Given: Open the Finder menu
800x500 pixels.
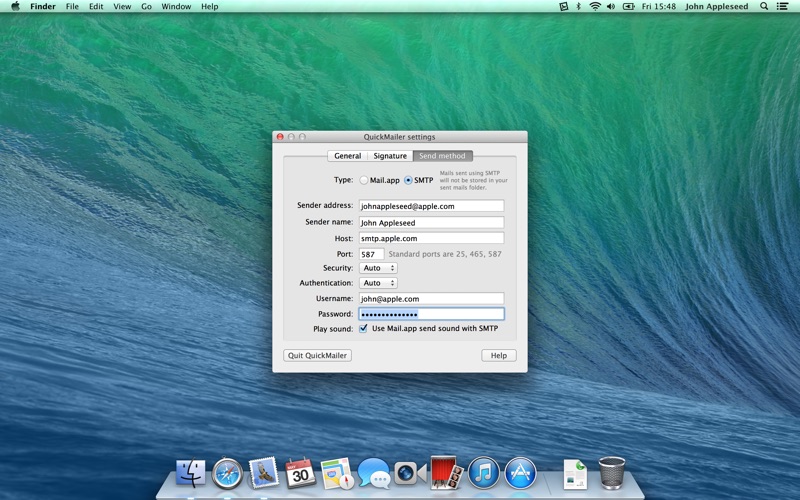Looking at the screenshot, I should [x=43, y=6].
